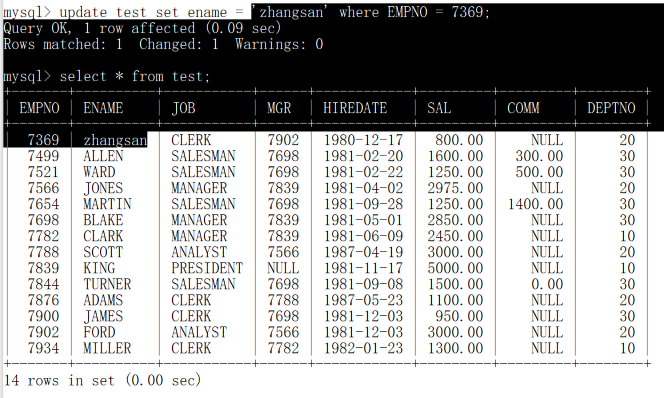Image resolution: width=664 pixels, height=398 pixels.
Task: Click the employee number 7499
Action: (43, 156)
